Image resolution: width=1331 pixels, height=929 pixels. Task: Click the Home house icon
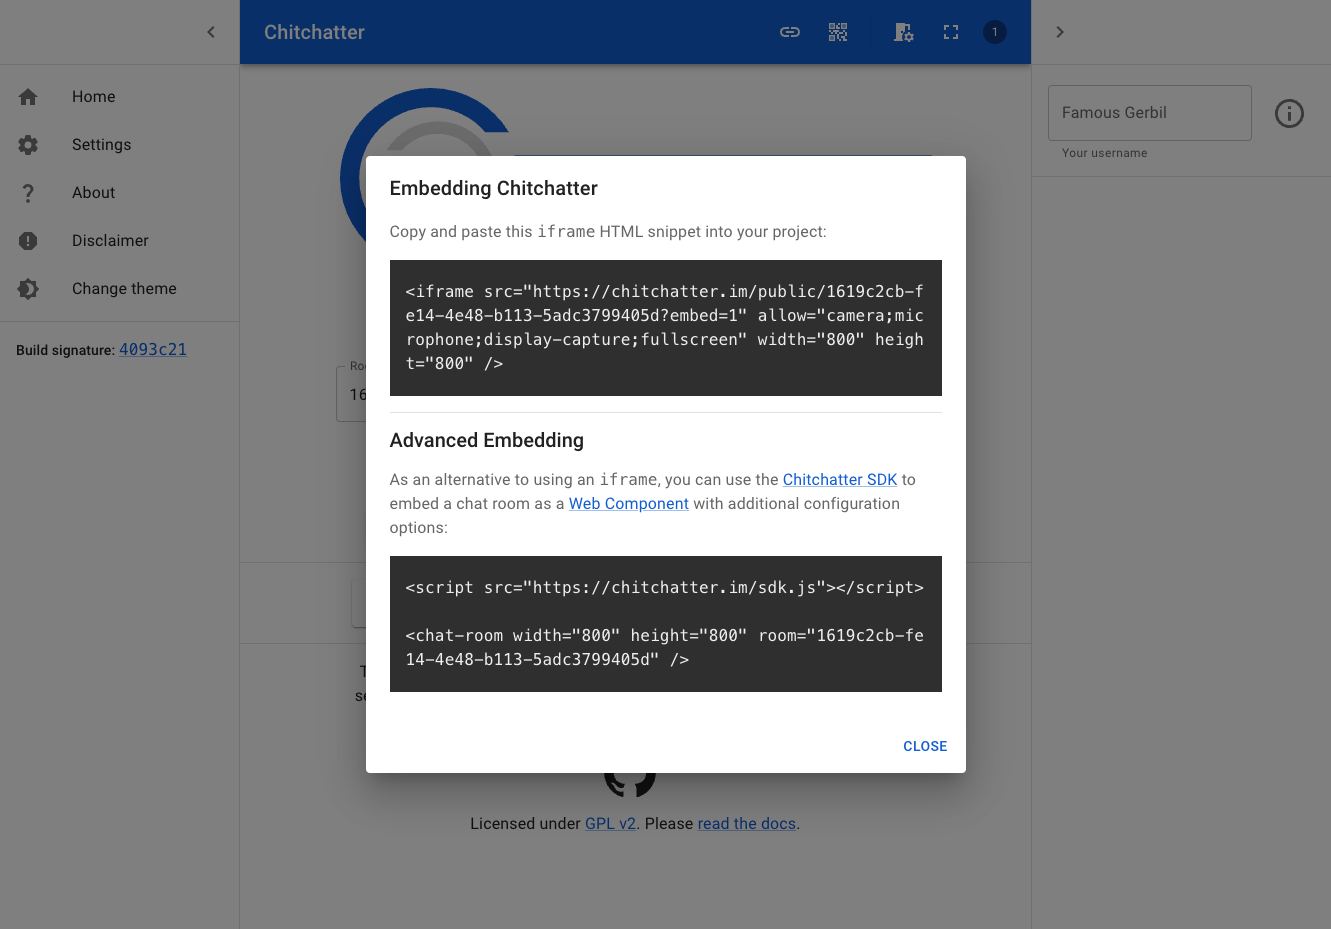click(28, 97)
